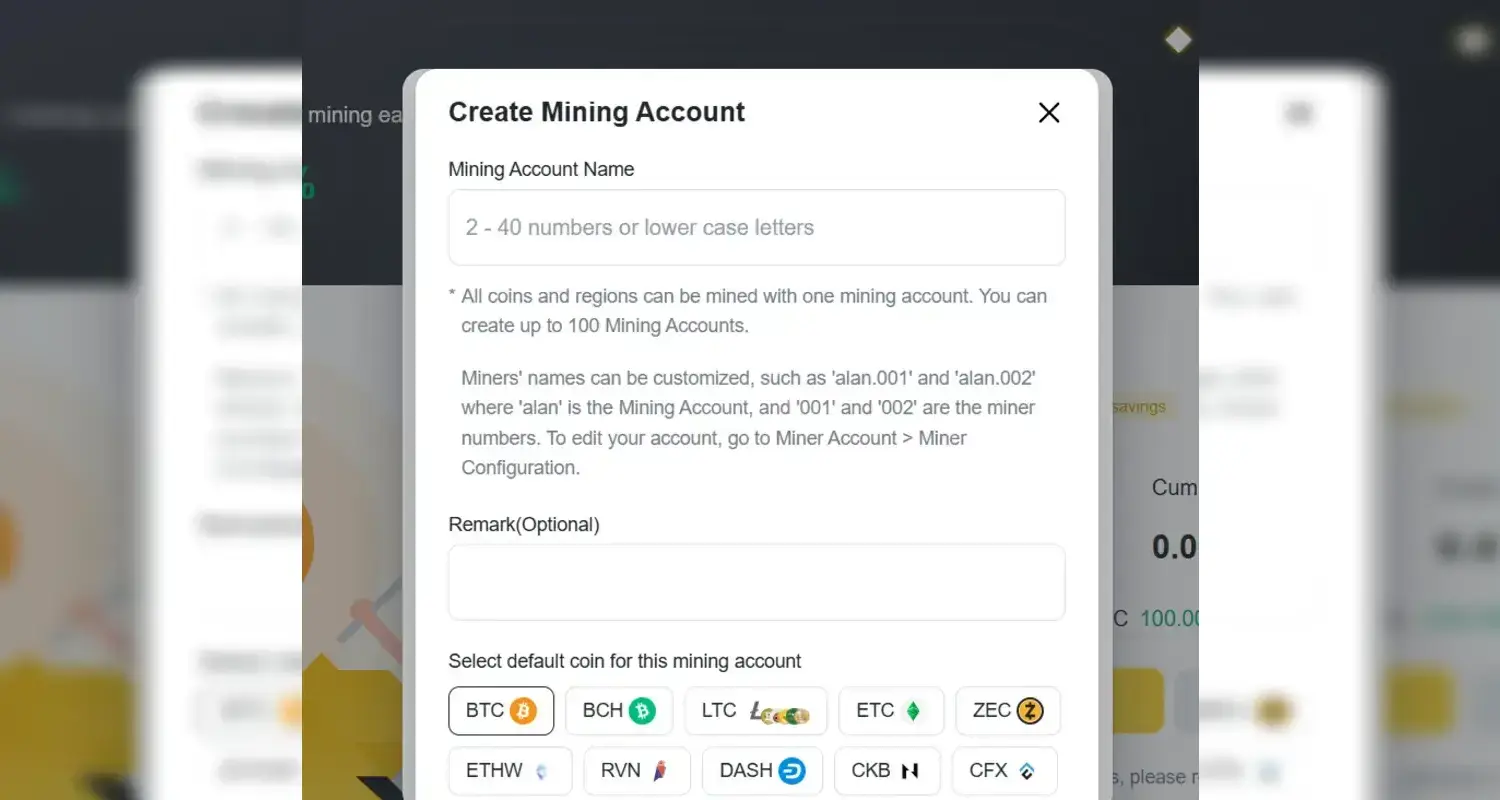Close the Create Mining Account dialog
This screenshot has height=800, width=1500.
1048,112
